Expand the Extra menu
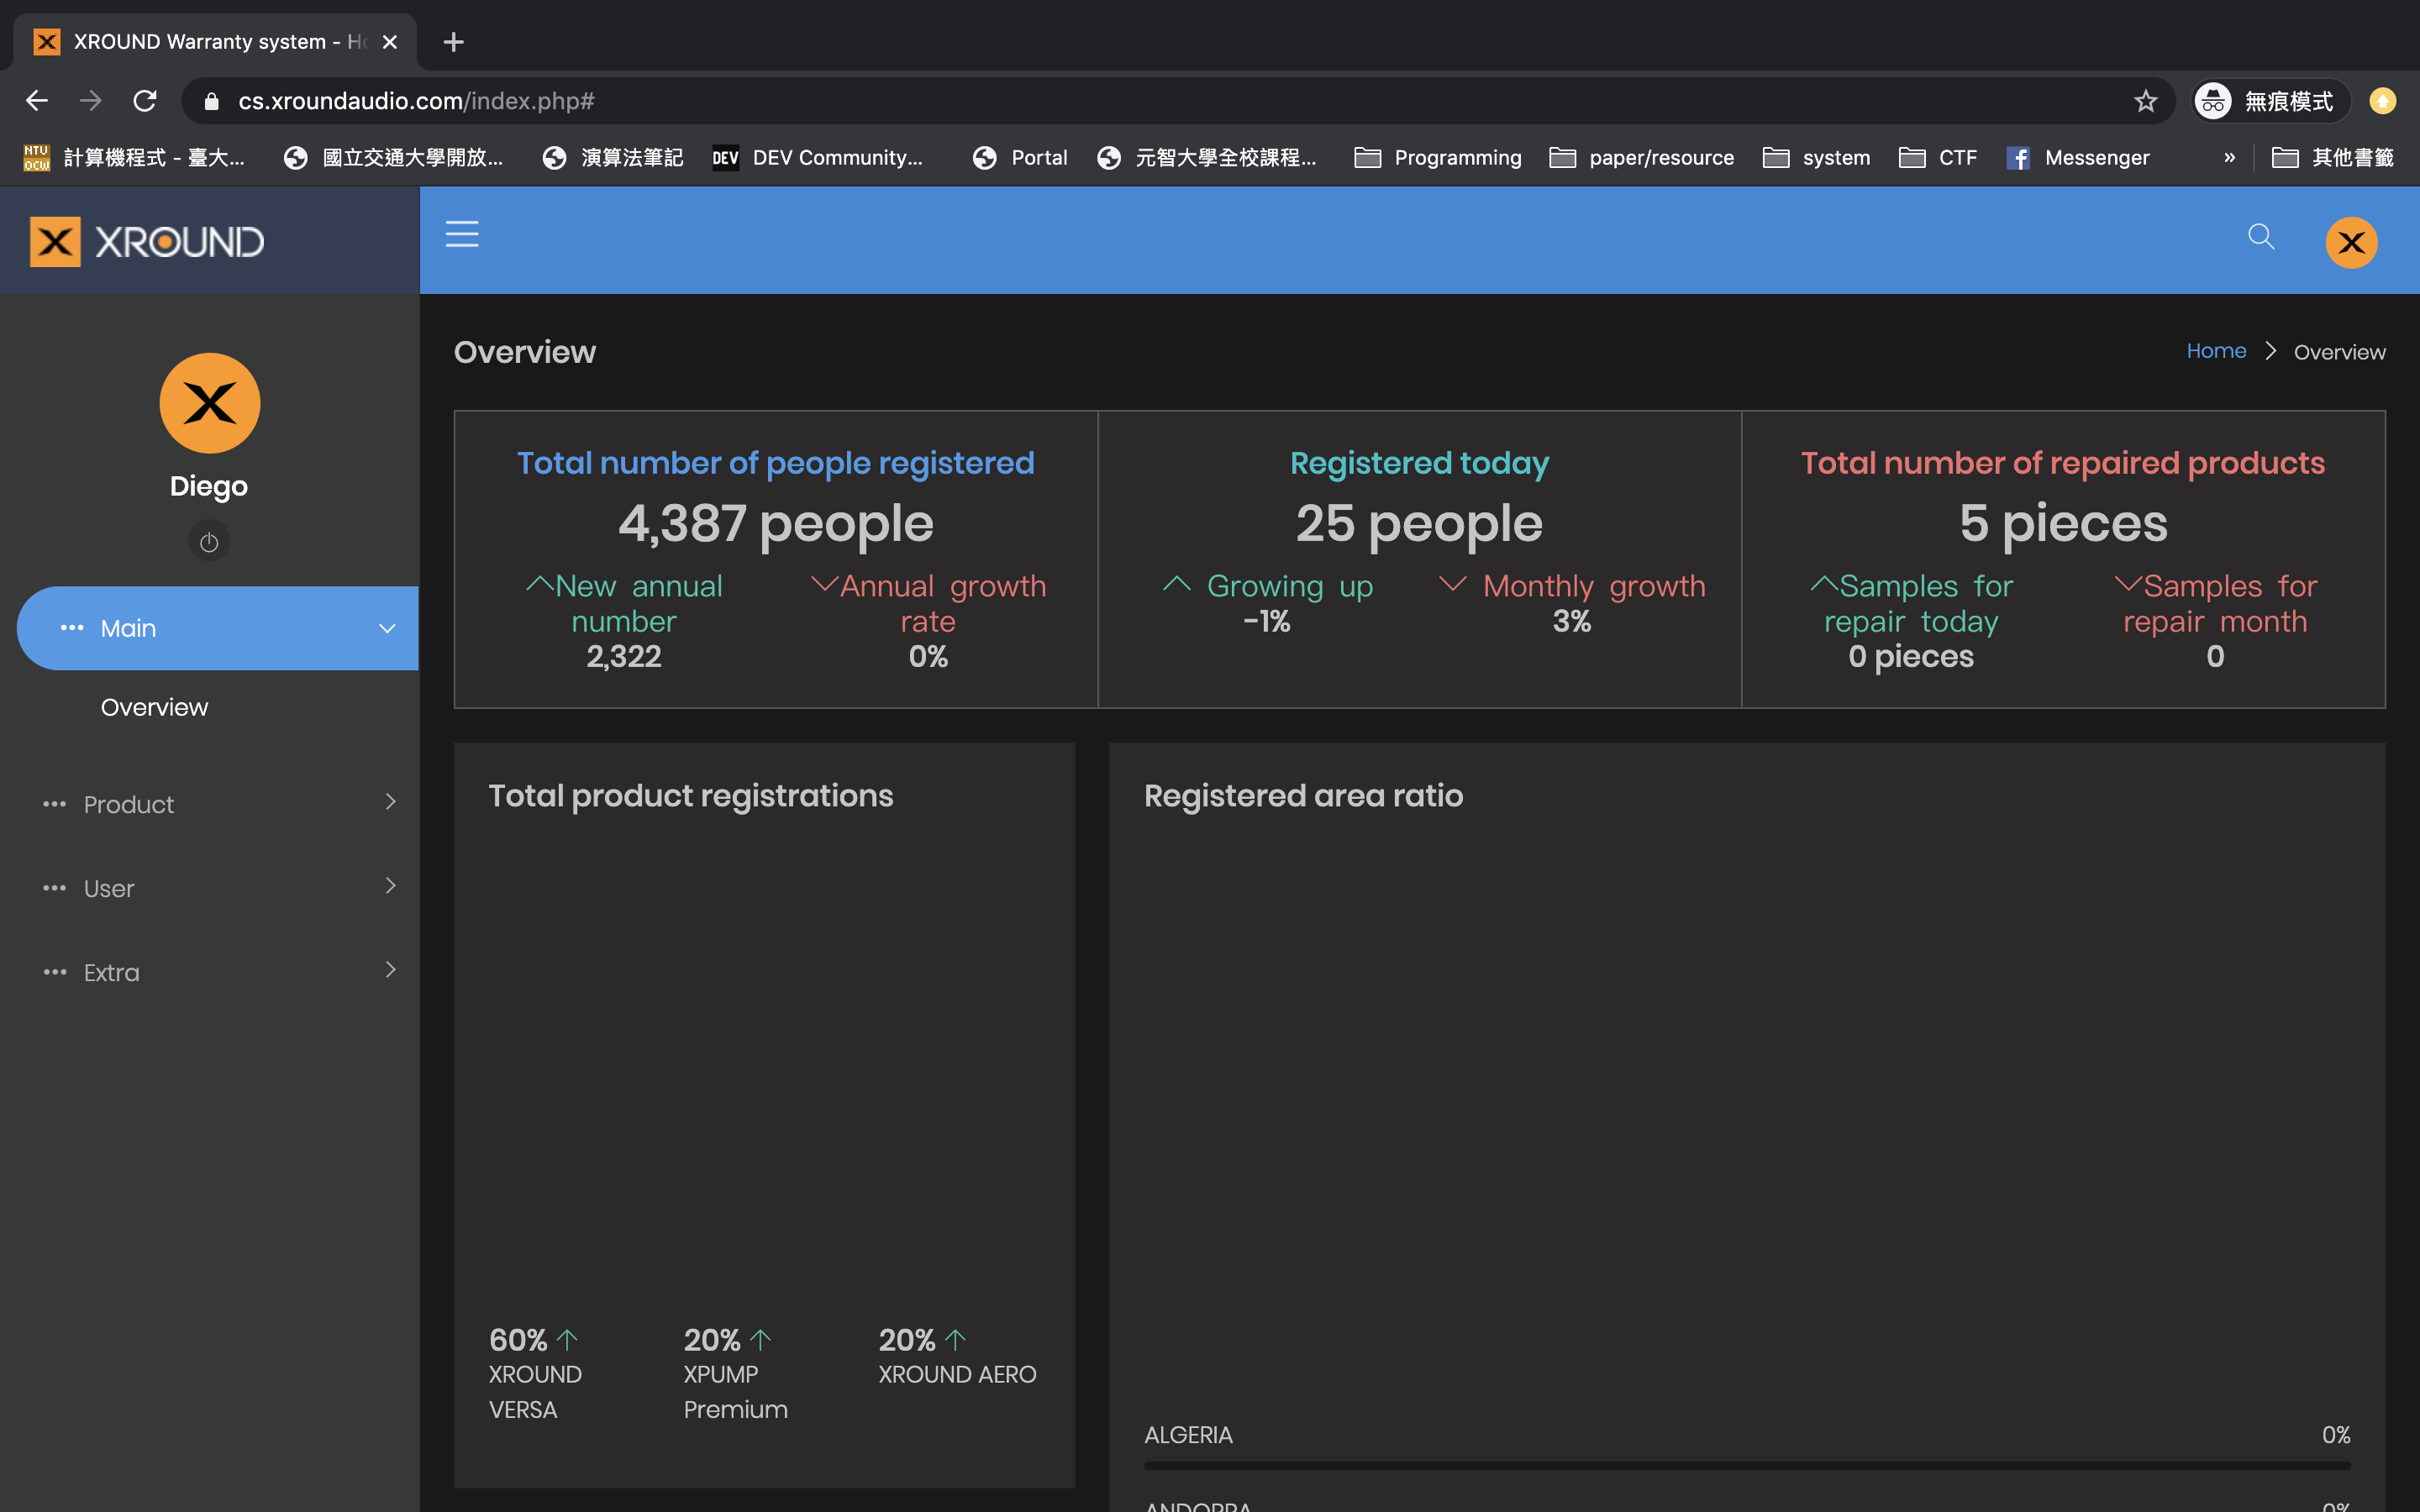Image resolution: width=2420 pixels, height=1512 pixels. (x=218, y=972)
